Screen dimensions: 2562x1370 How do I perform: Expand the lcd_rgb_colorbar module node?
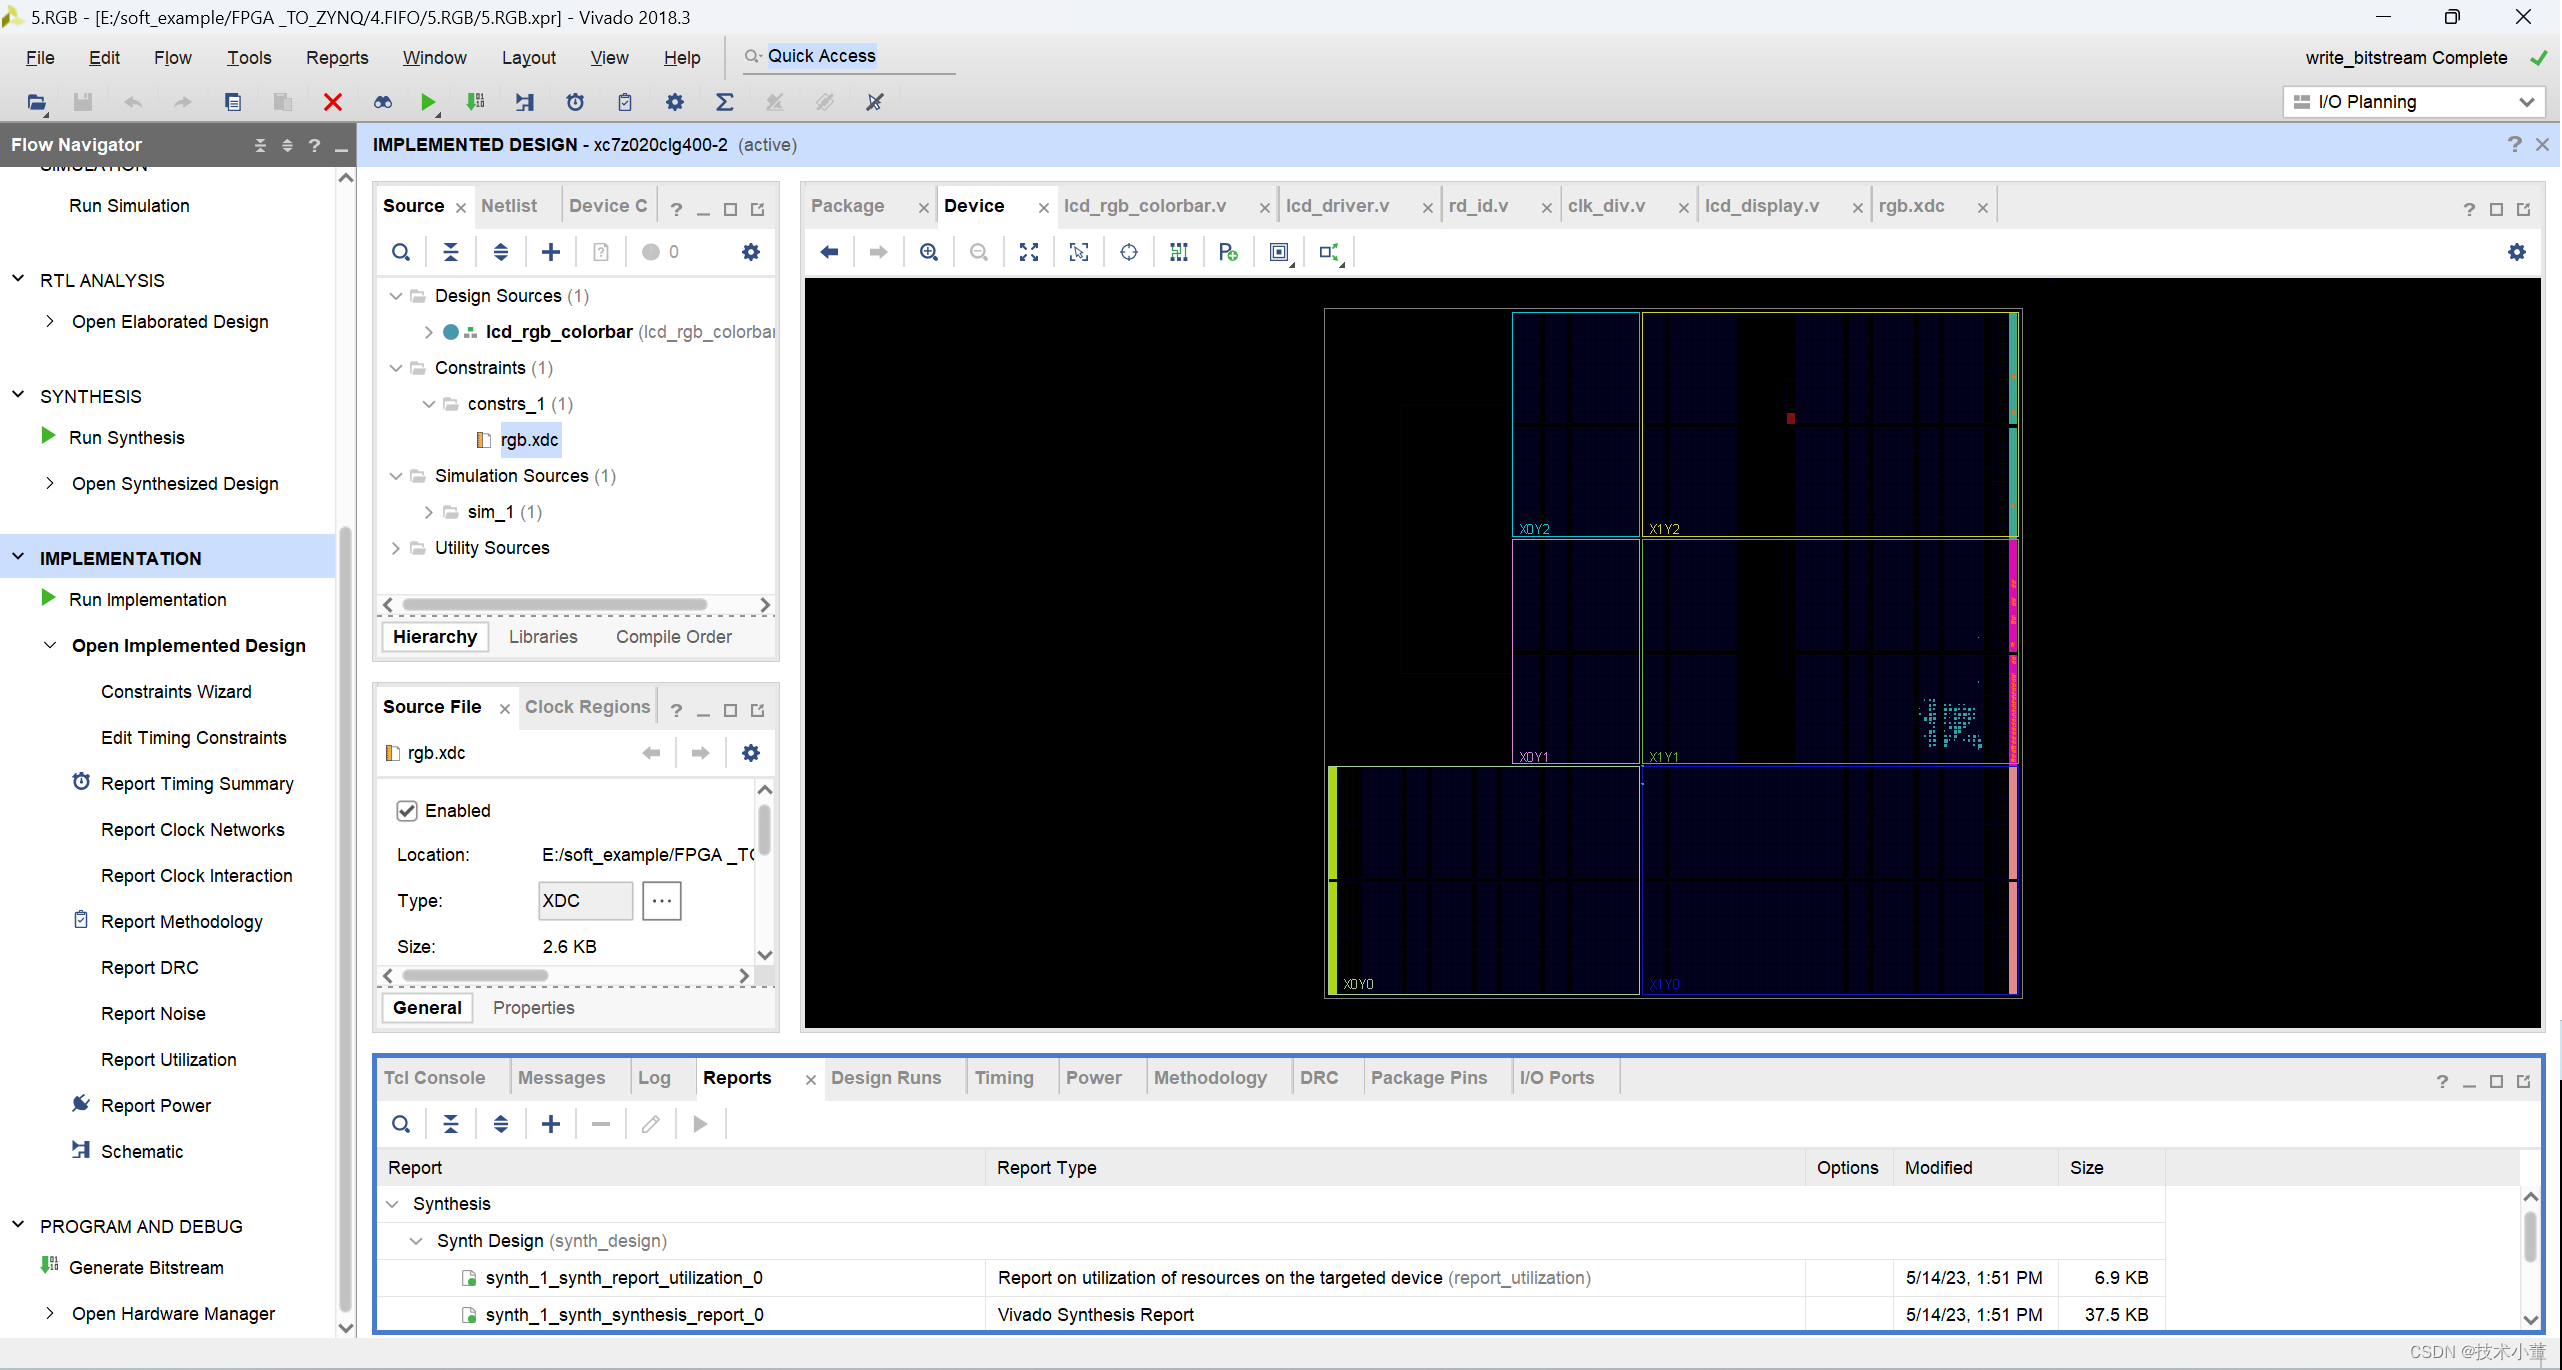tap(428, 332)
